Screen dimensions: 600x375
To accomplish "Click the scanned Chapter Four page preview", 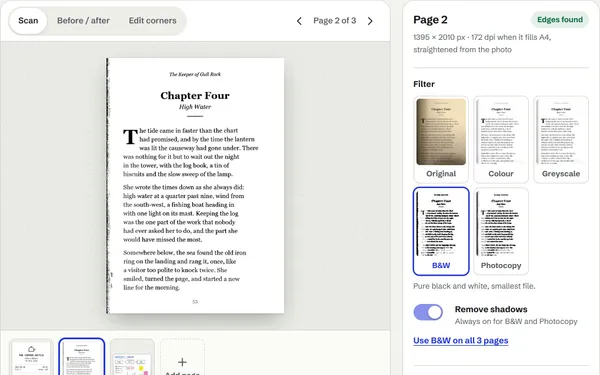I will (x=195, y=186).
